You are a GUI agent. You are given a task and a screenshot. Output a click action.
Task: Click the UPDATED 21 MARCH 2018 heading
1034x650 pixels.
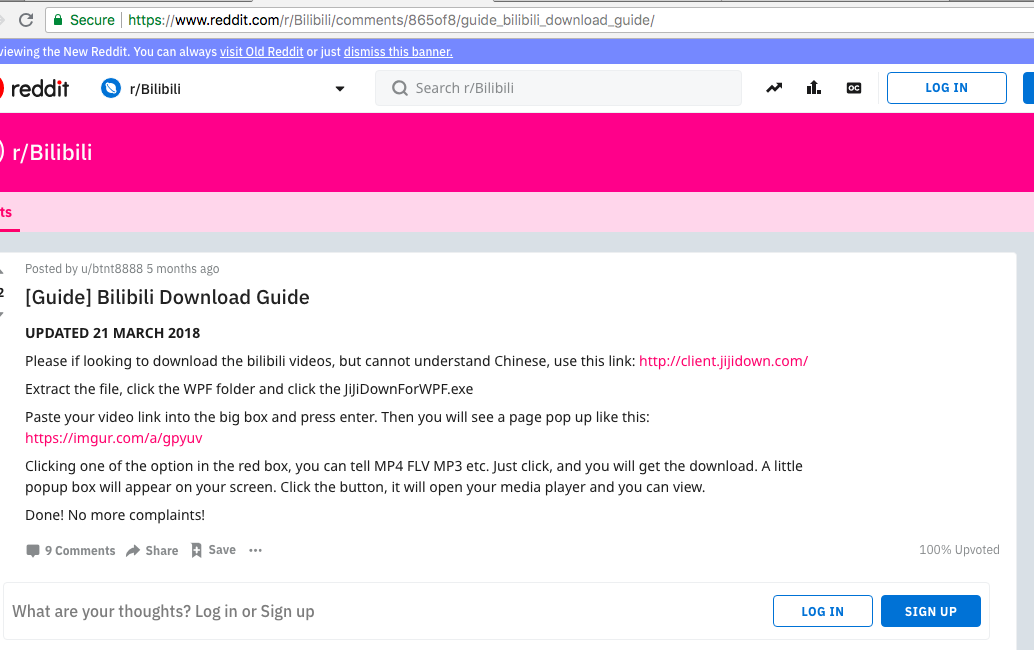click(113, 333)
